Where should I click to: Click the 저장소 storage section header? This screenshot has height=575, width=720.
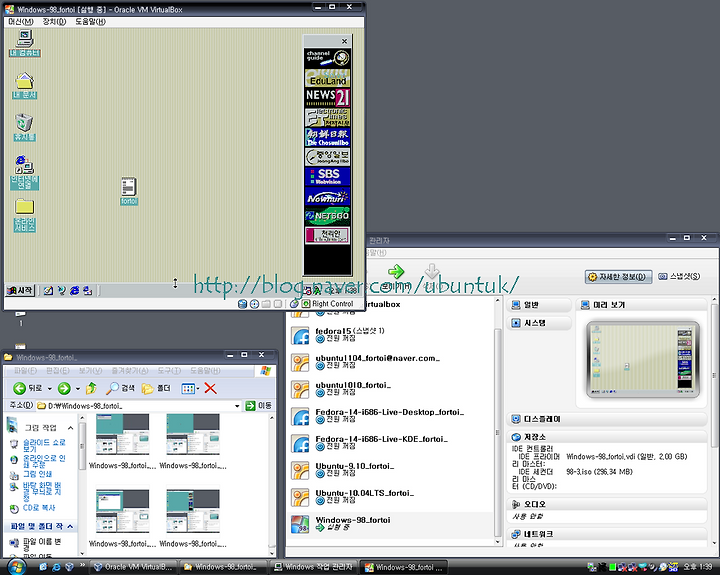coord(607,437)
